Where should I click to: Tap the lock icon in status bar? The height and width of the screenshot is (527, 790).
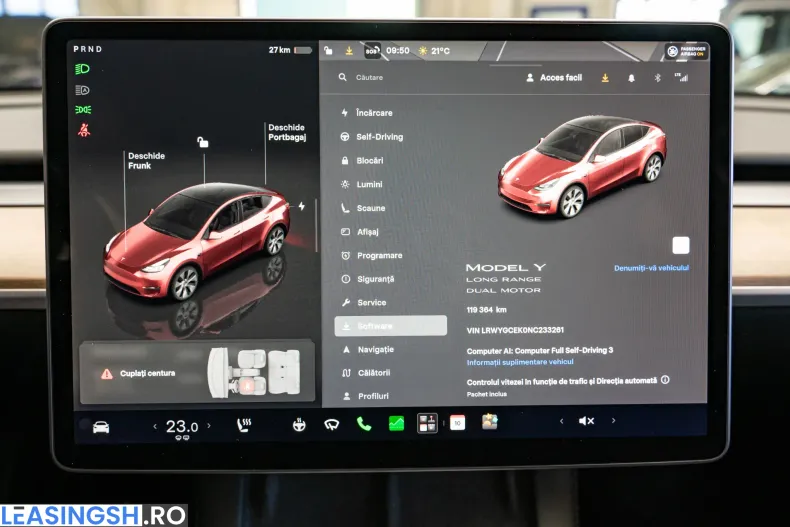328,50
